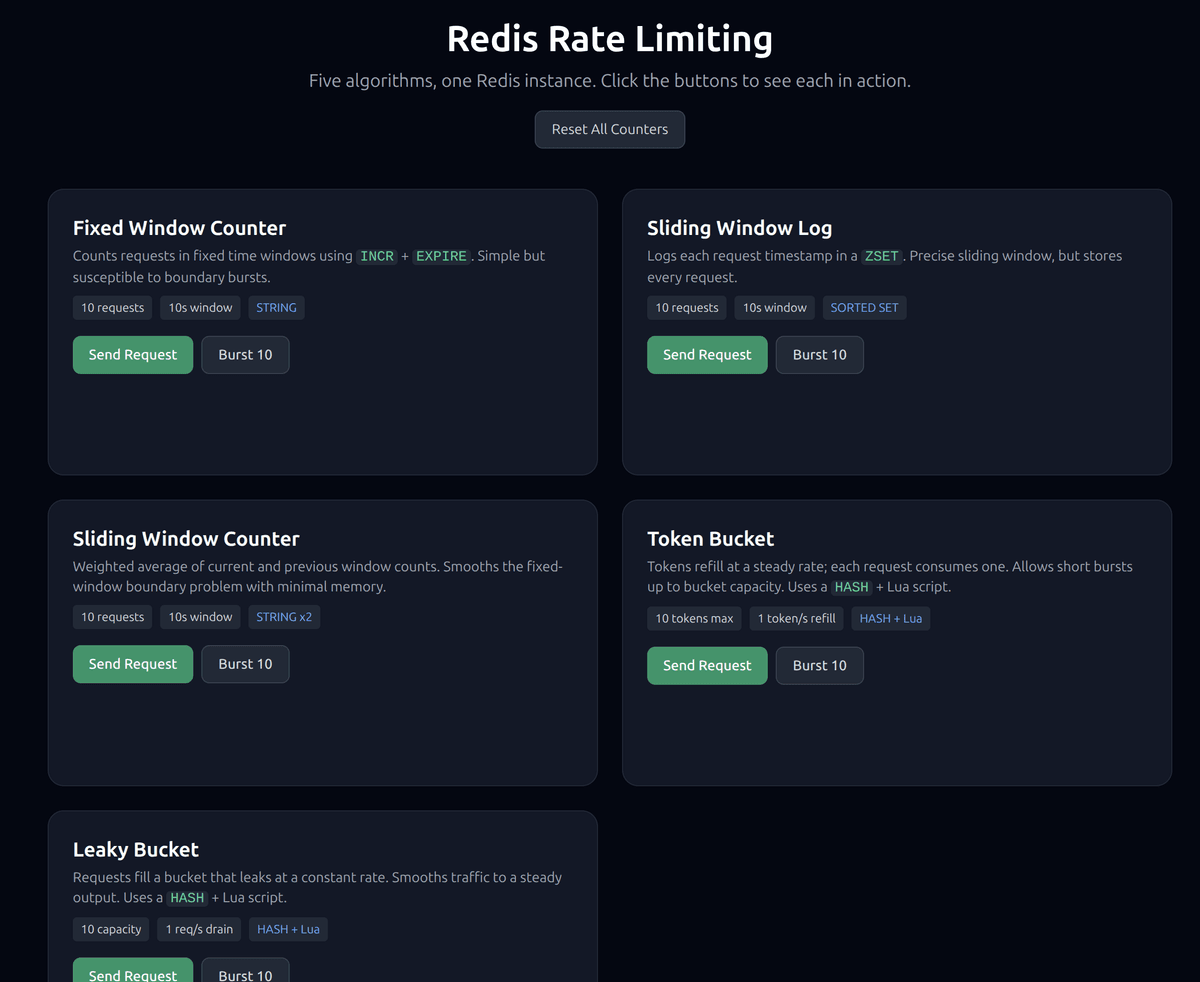Send a request to Token Bucket
The height and width of the screenshot is (982, 1200).
(707, 665)
